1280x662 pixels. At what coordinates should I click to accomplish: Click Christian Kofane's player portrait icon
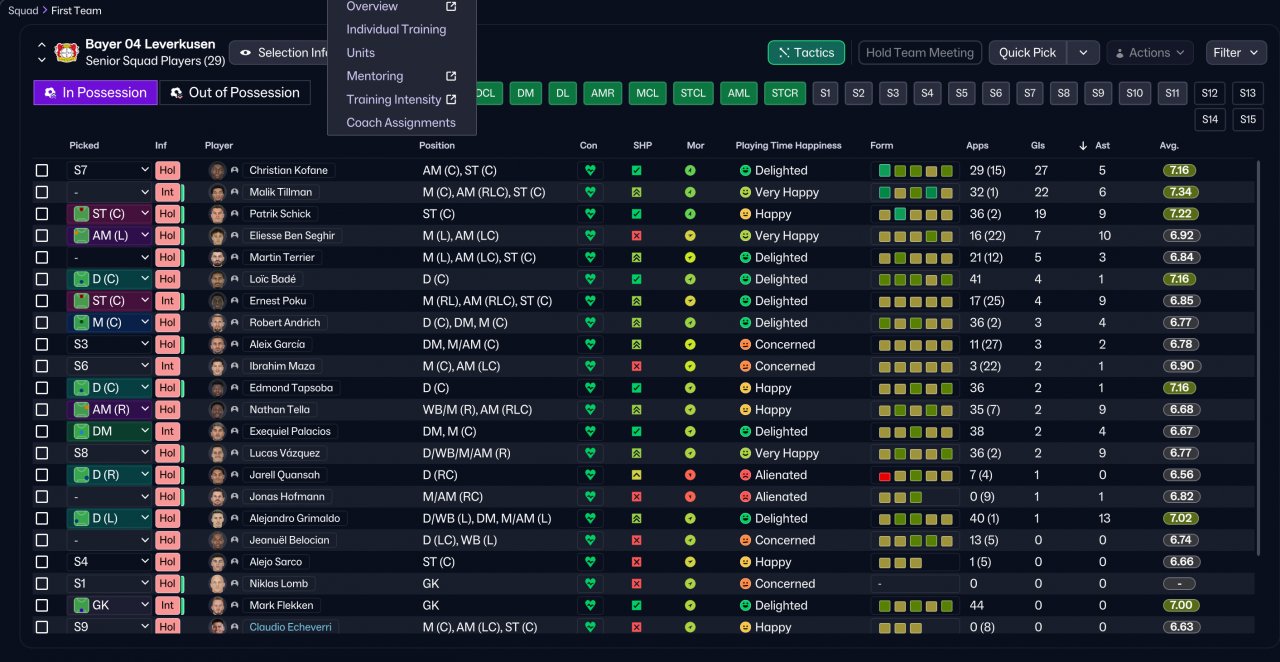click(217, 170)
